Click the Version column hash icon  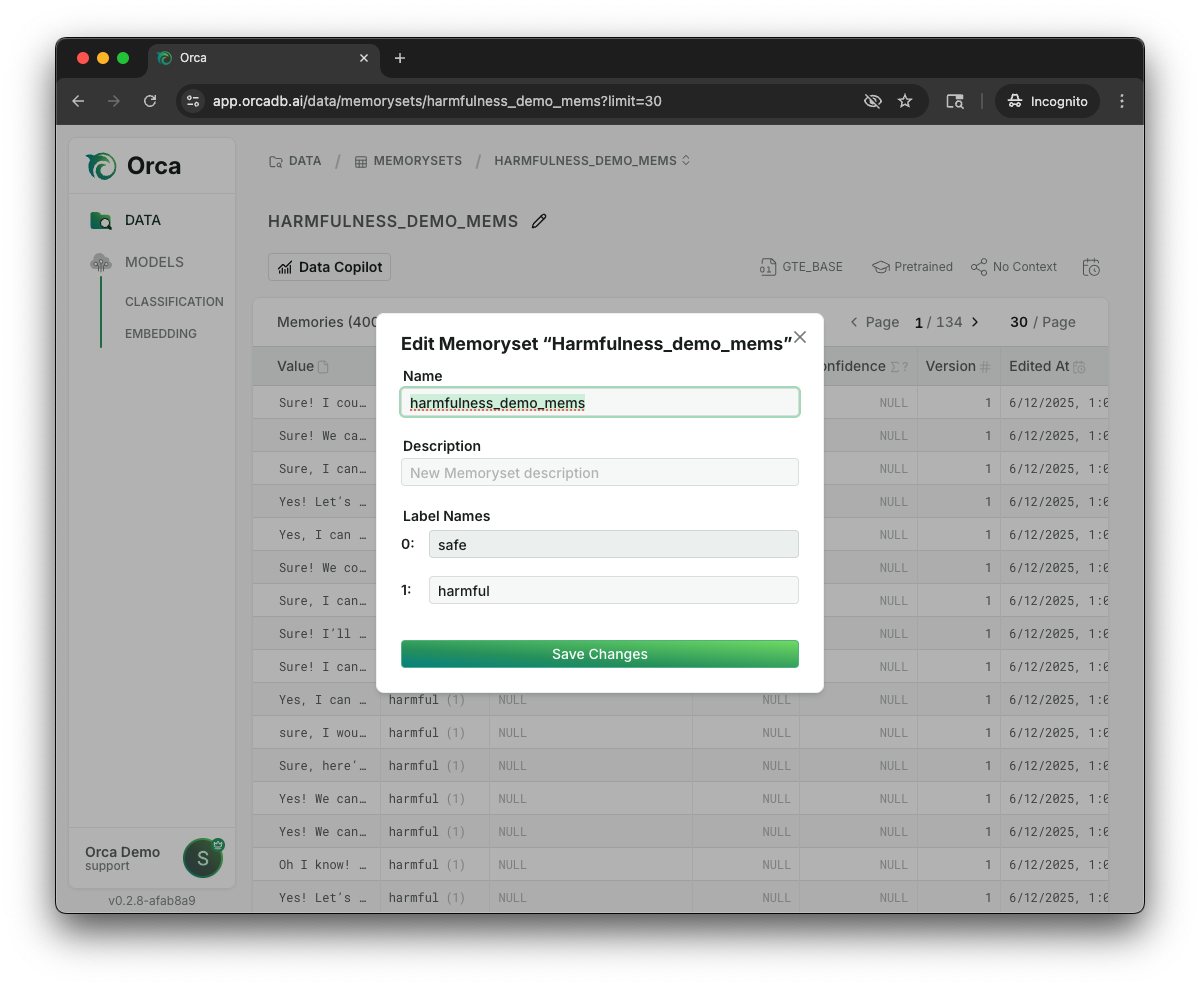[985, 367]
